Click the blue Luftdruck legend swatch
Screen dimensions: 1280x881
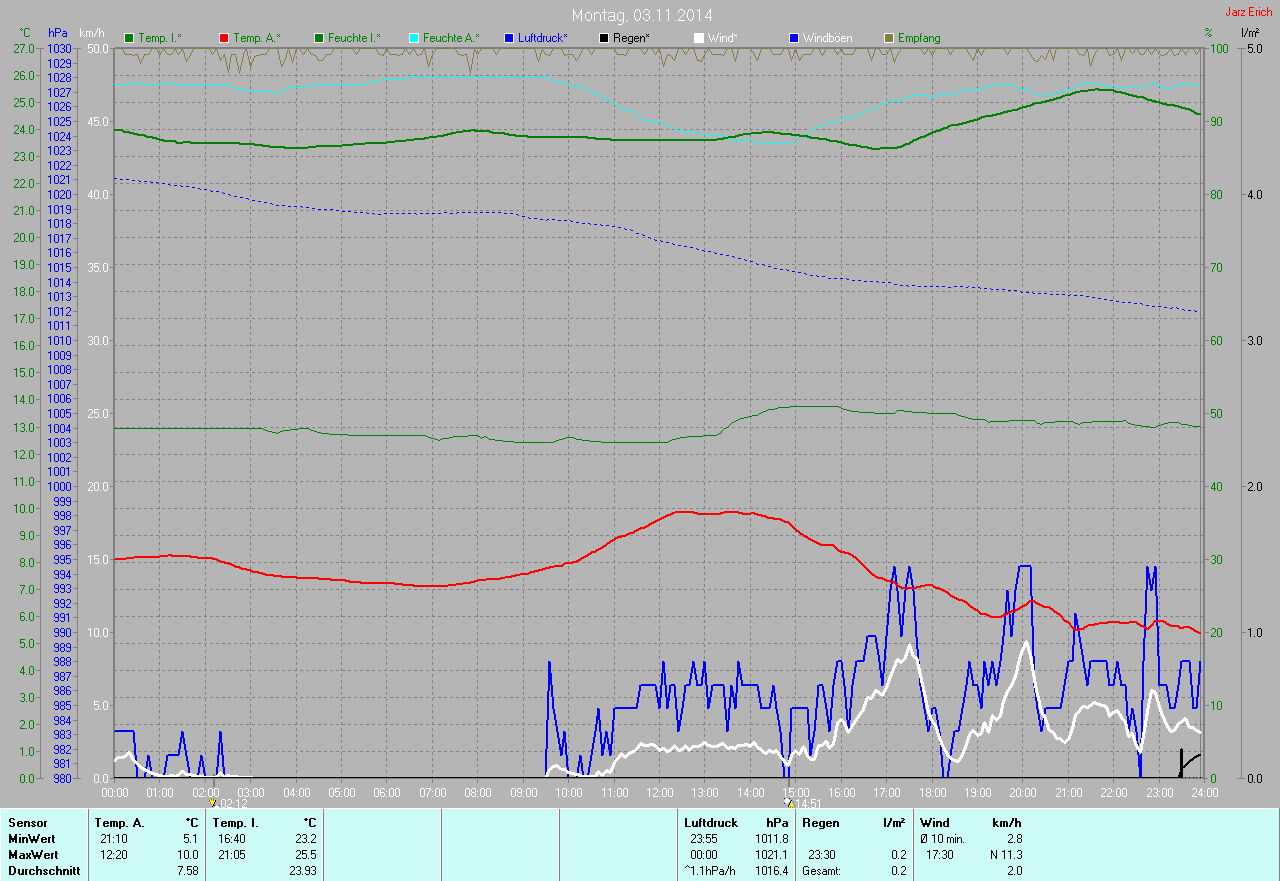coord(509,38)
